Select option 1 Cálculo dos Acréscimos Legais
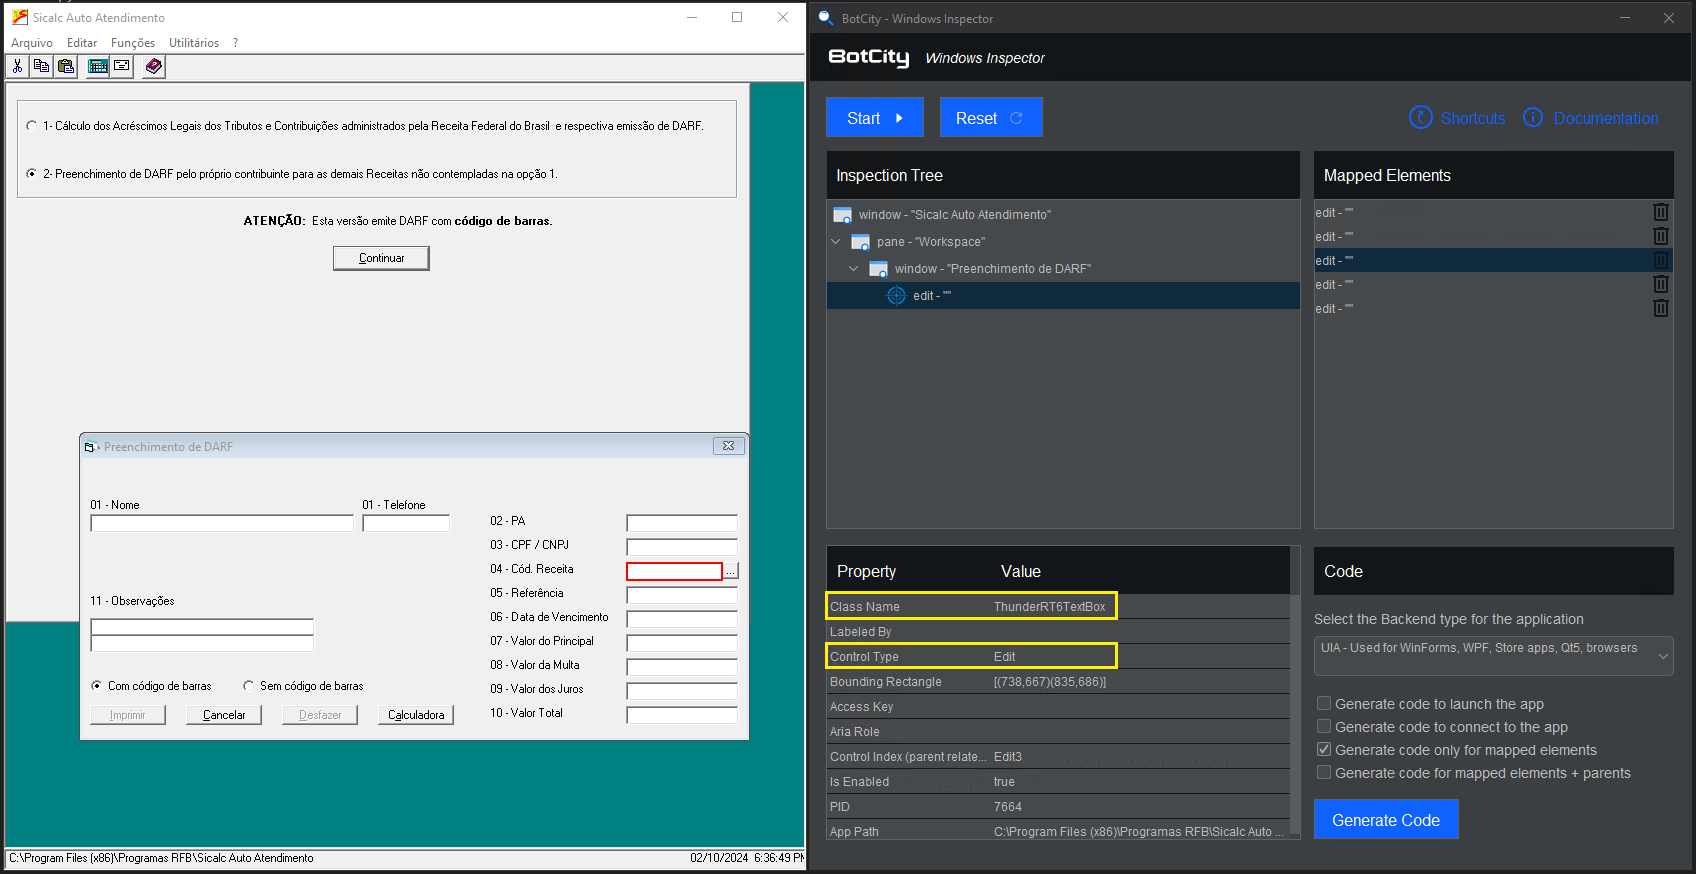The width and height of the screenshot is (1696, 874). tap(32, 126)
